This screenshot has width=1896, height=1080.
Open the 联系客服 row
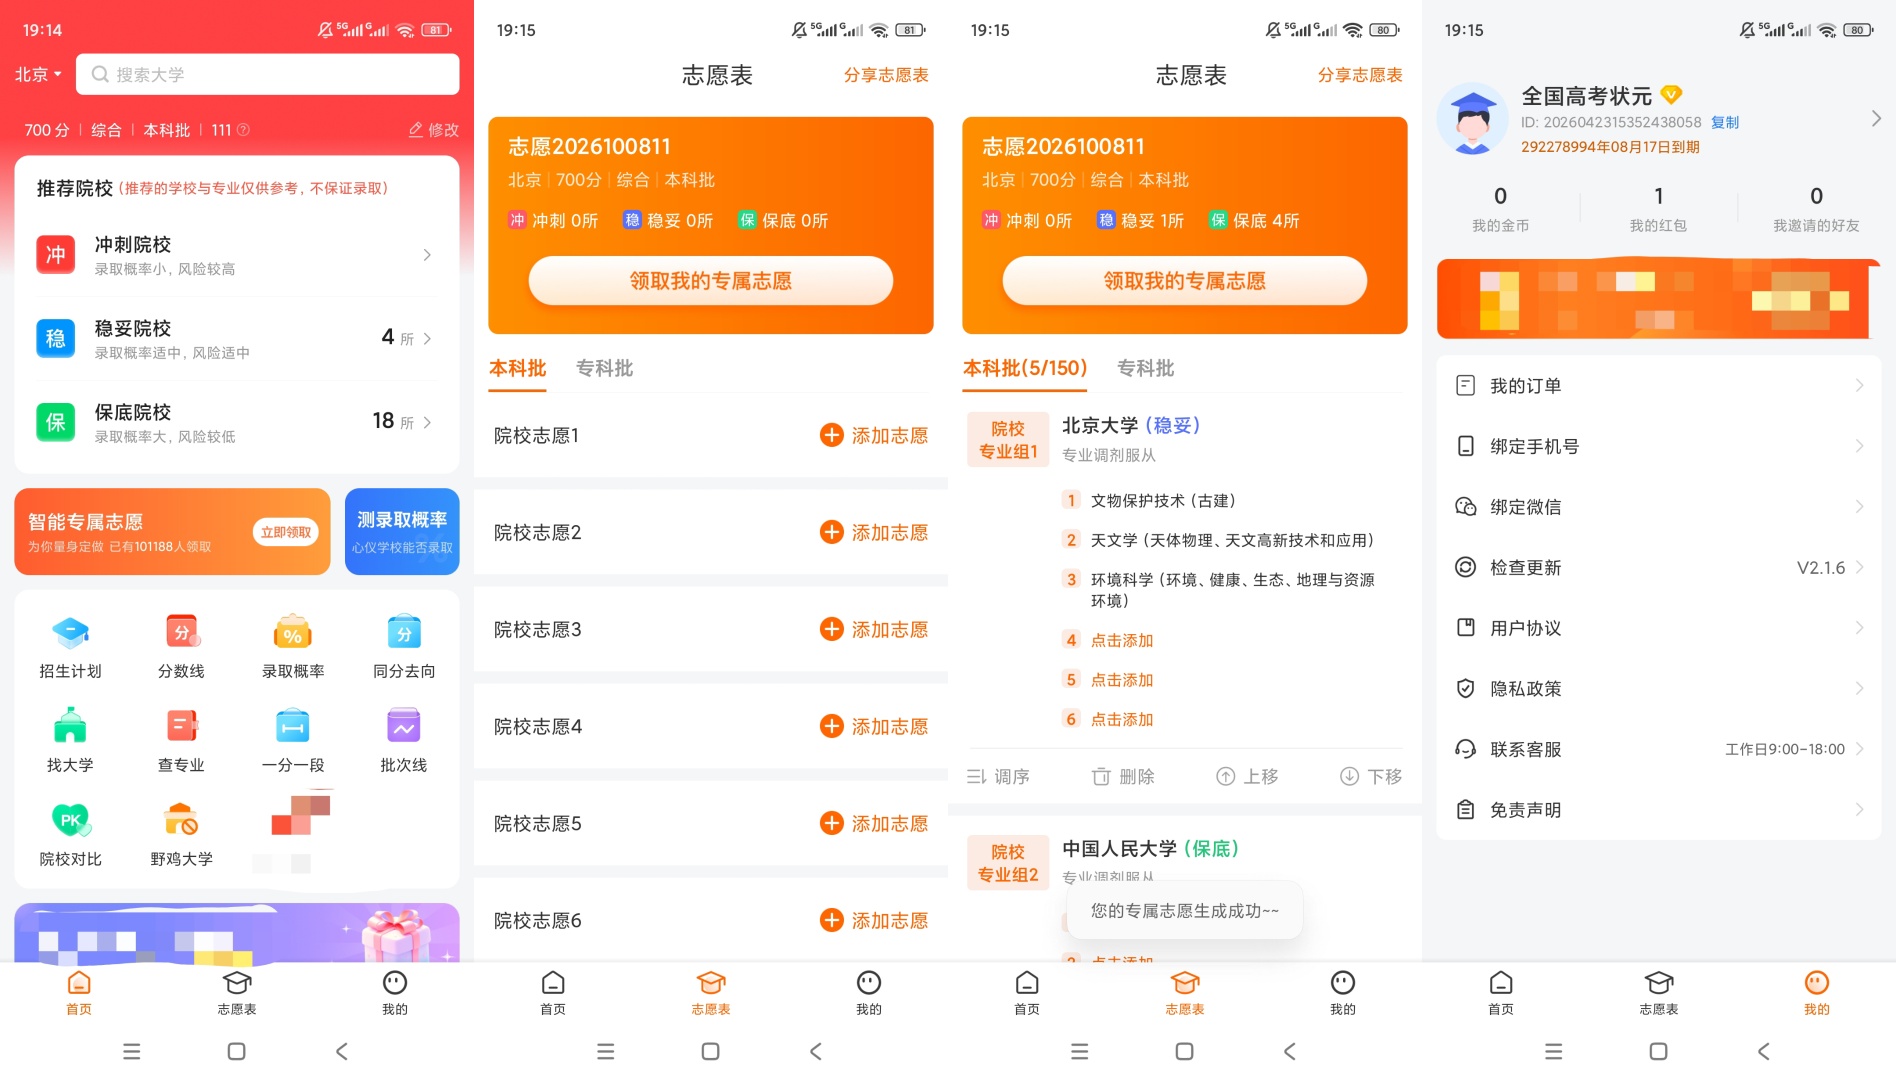tap(1659, 749)
